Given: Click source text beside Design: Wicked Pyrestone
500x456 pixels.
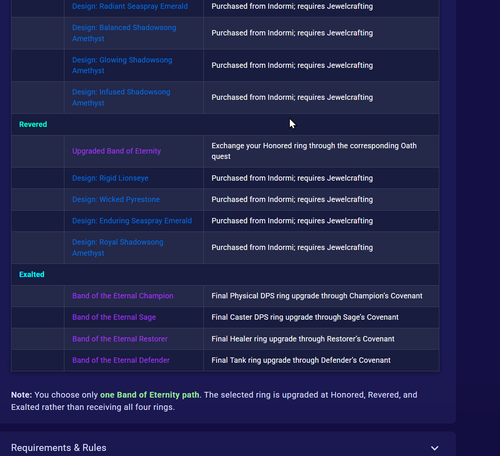Looking at the screenshot, I should click(x=292, y=199).
